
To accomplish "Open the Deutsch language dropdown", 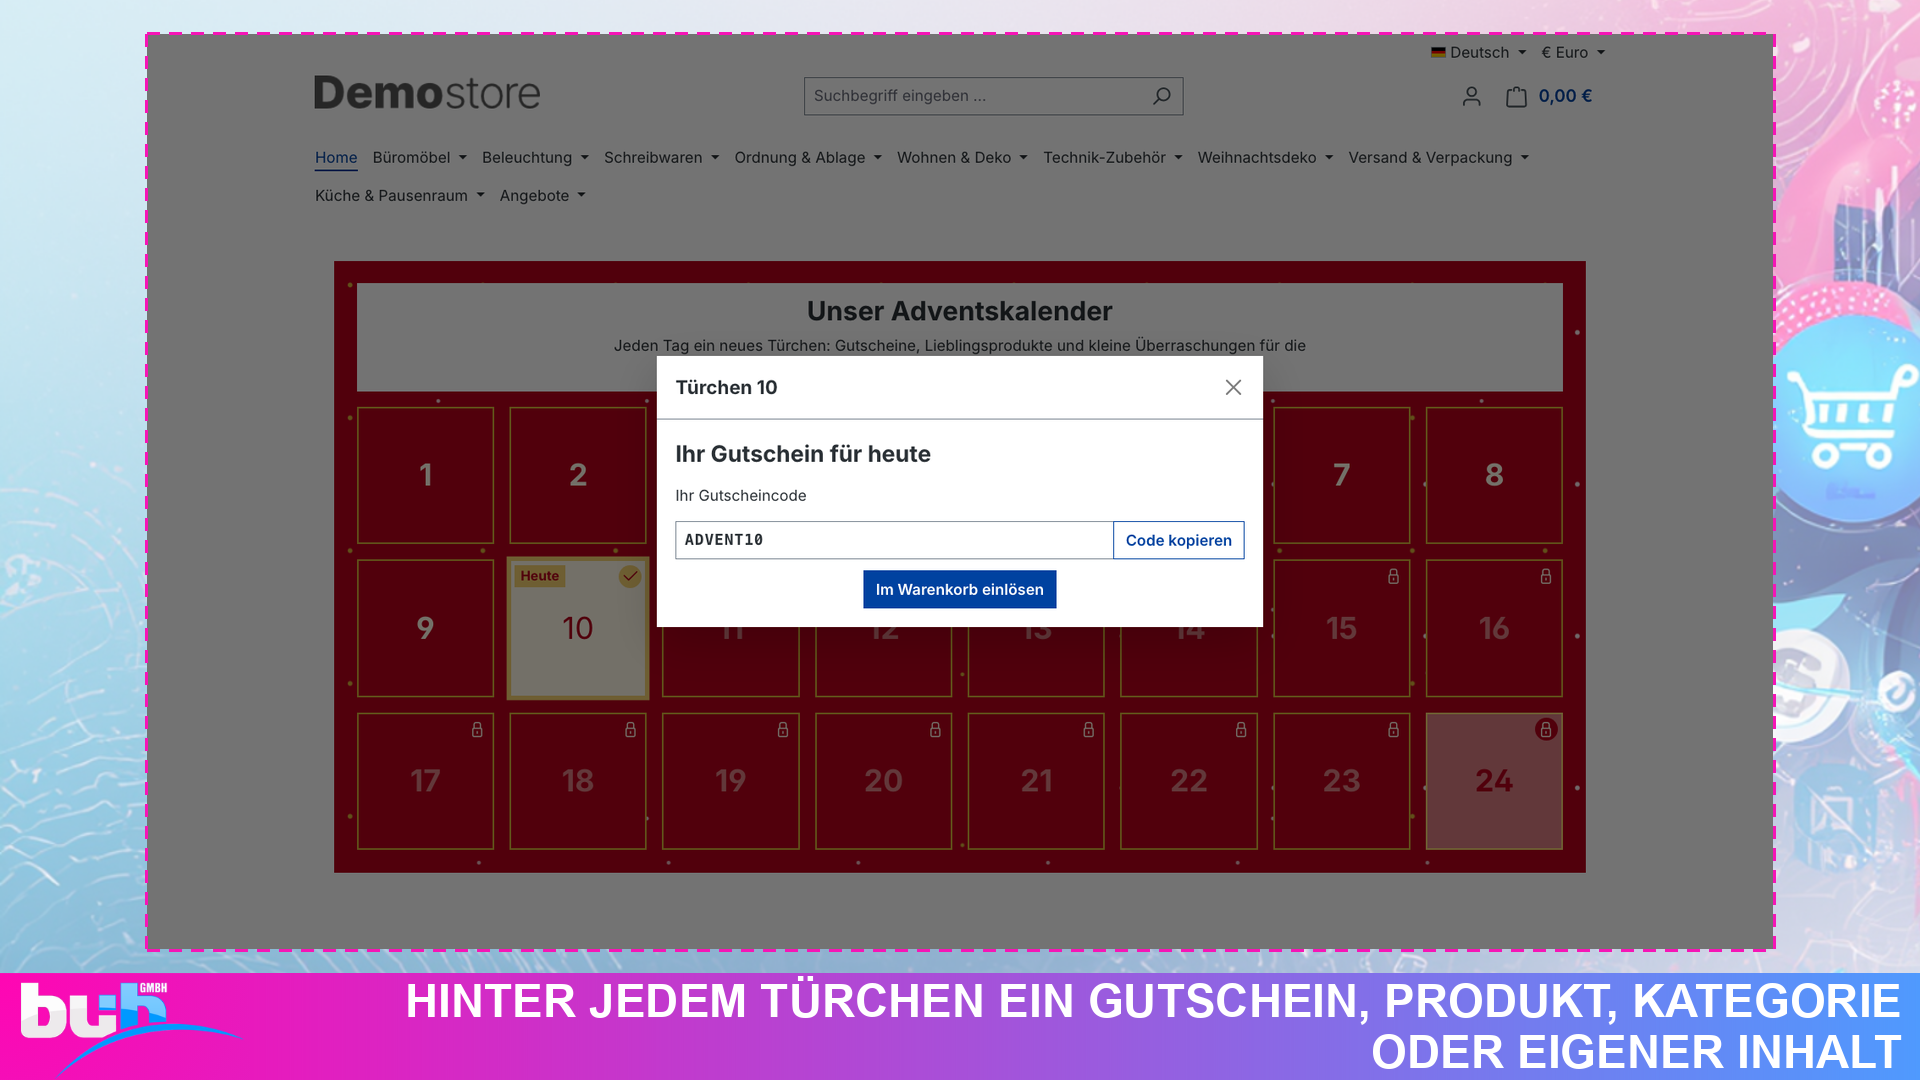I will point(1478,52).
